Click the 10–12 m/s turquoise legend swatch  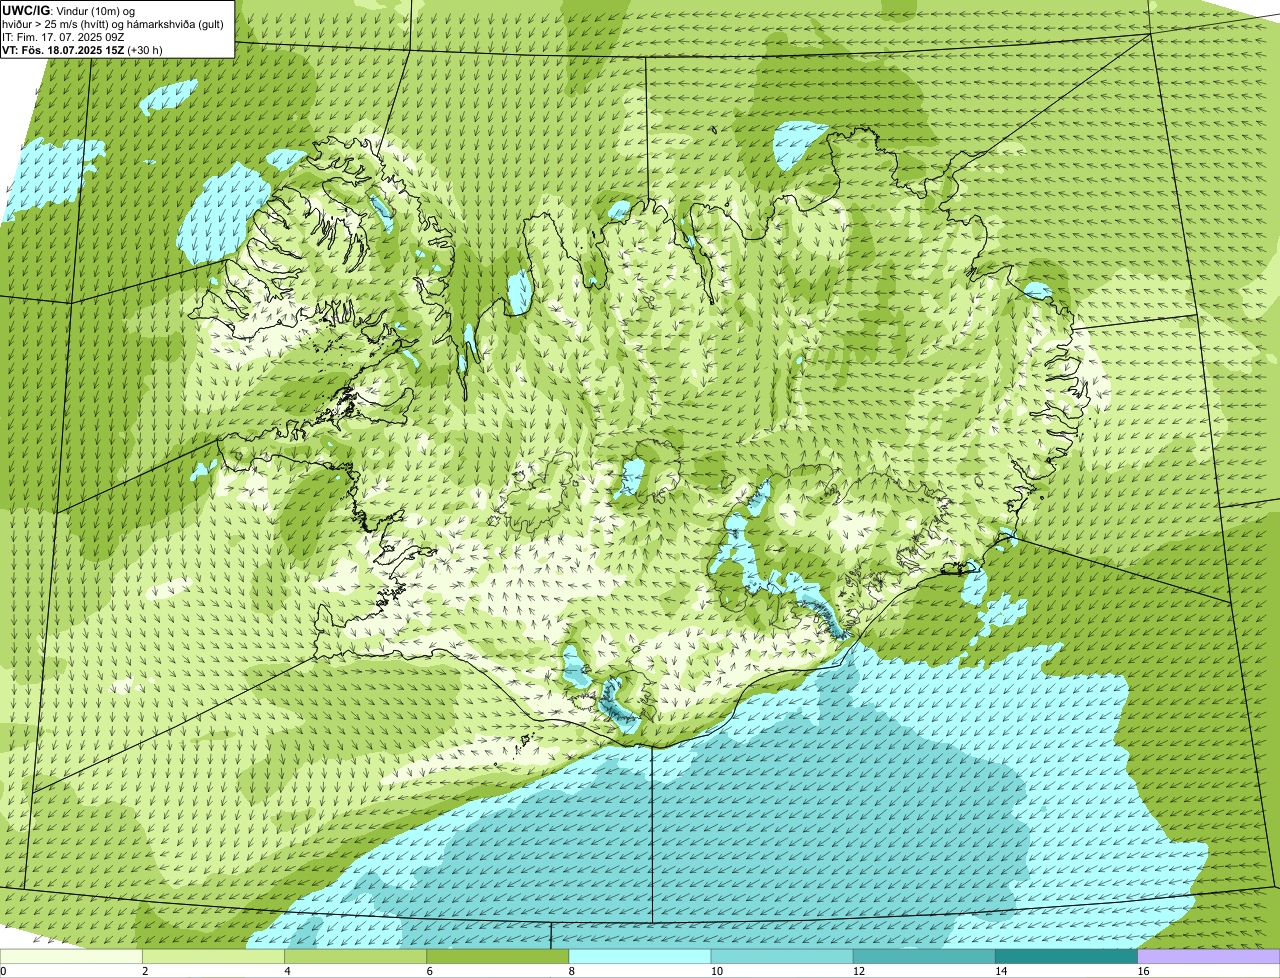pyautogui.click(x=782, y=956)
